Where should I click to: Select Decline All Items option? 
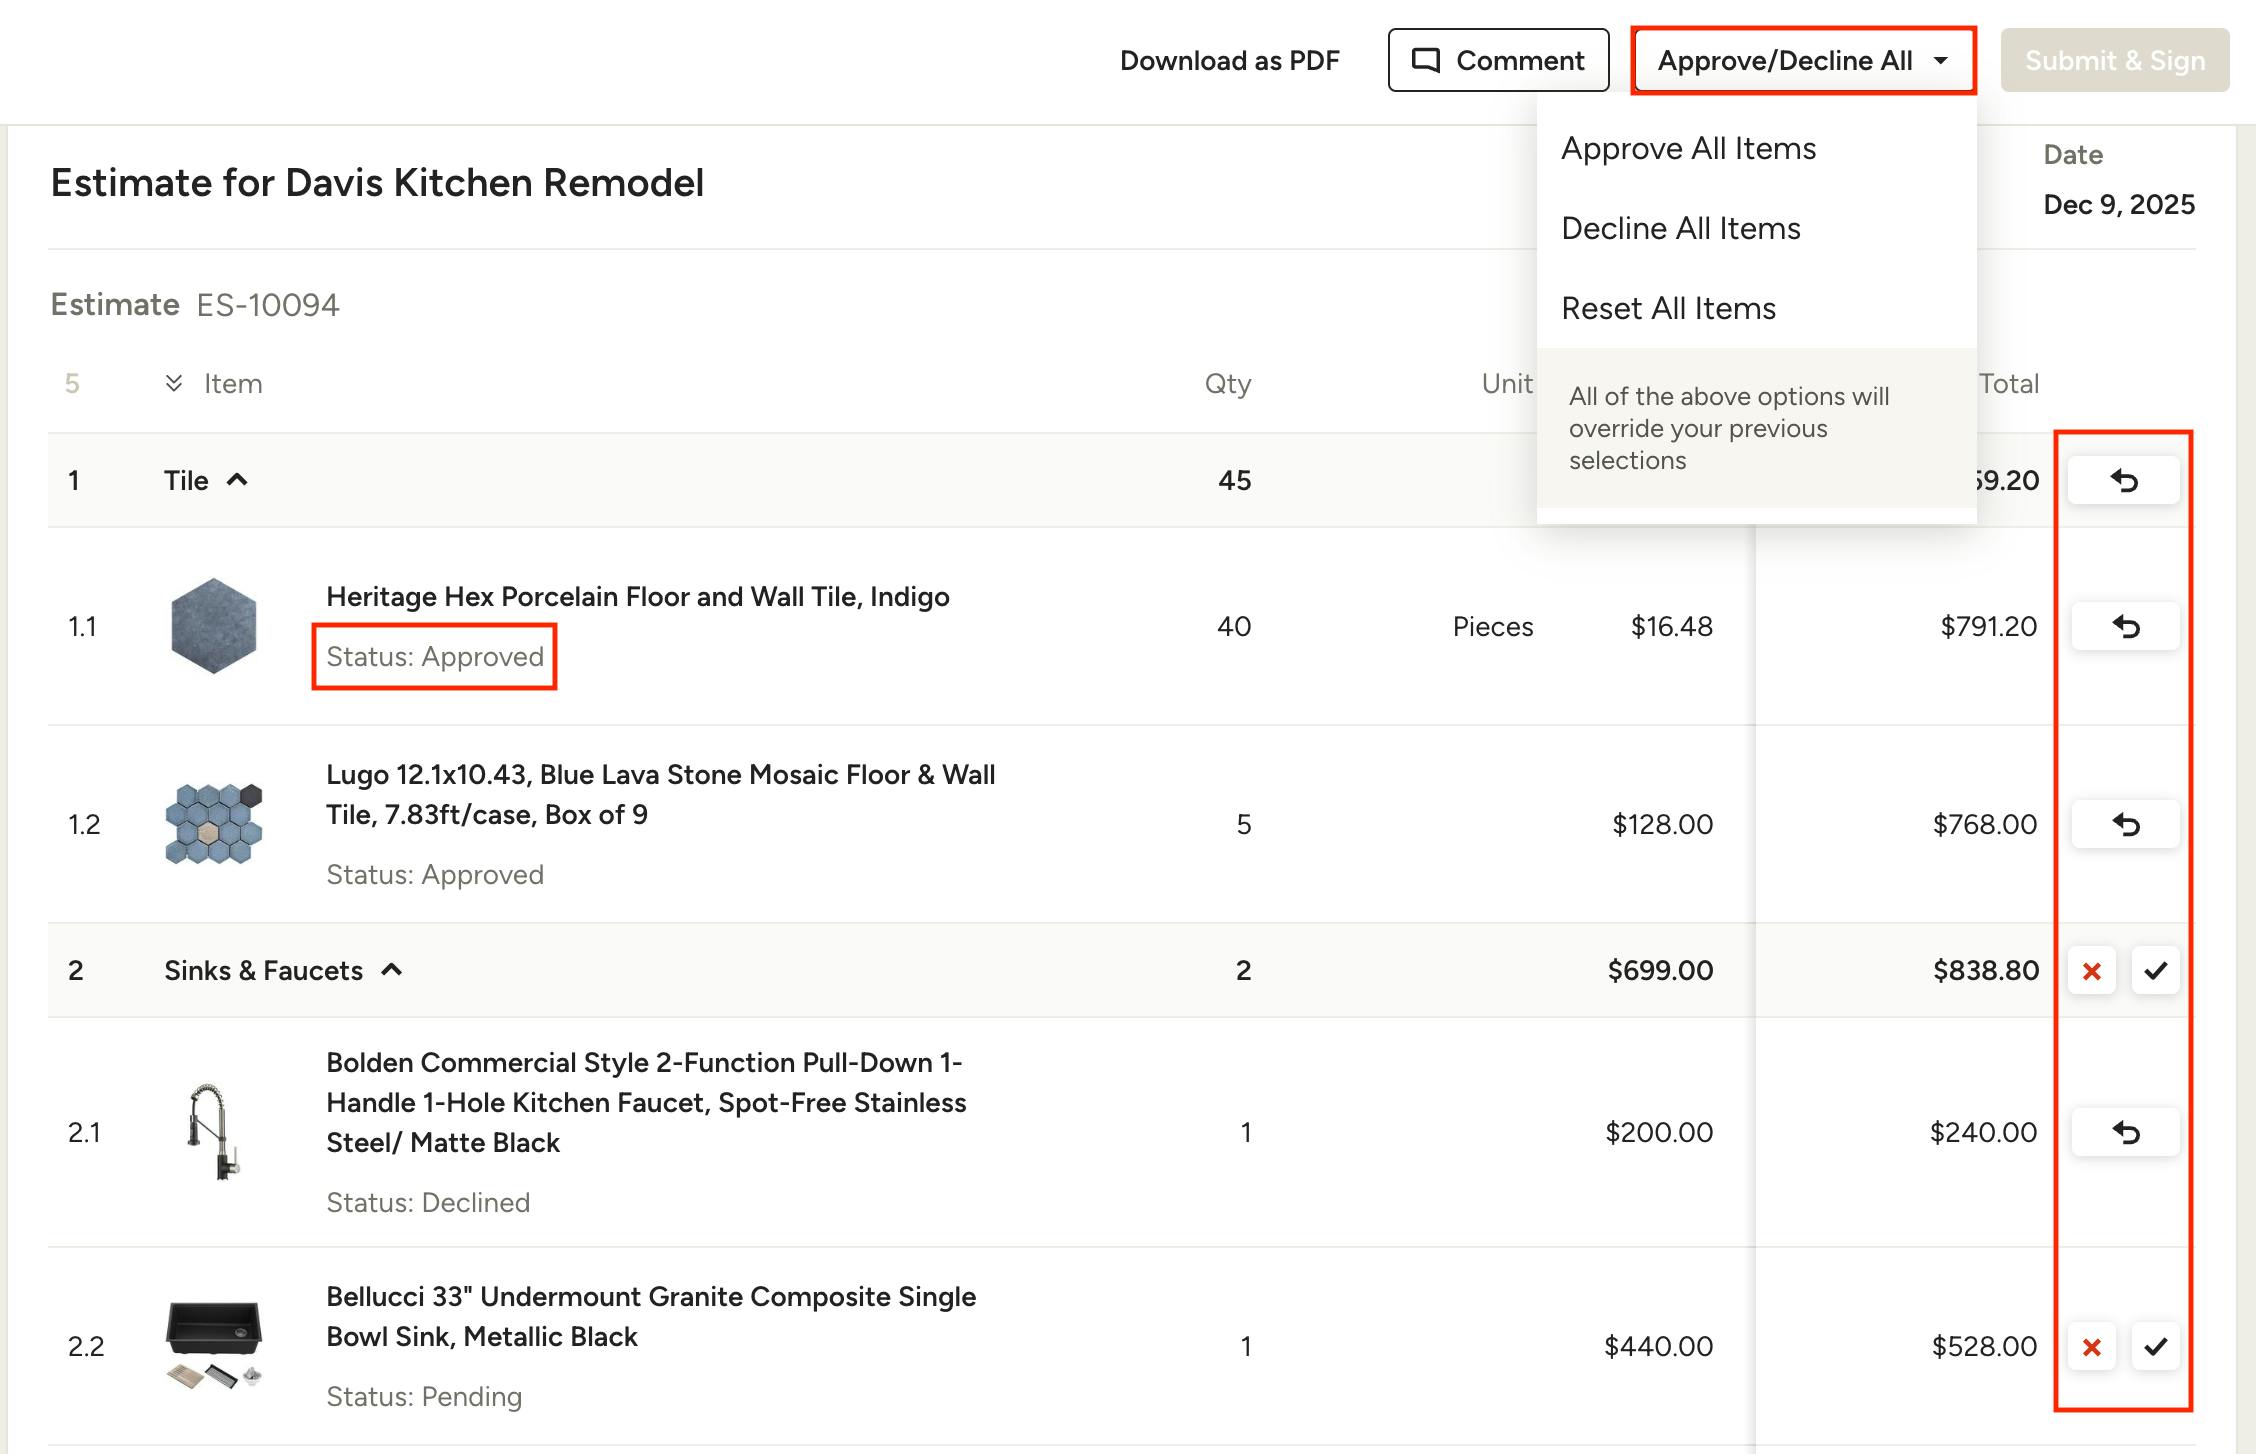coord(1680,229)
